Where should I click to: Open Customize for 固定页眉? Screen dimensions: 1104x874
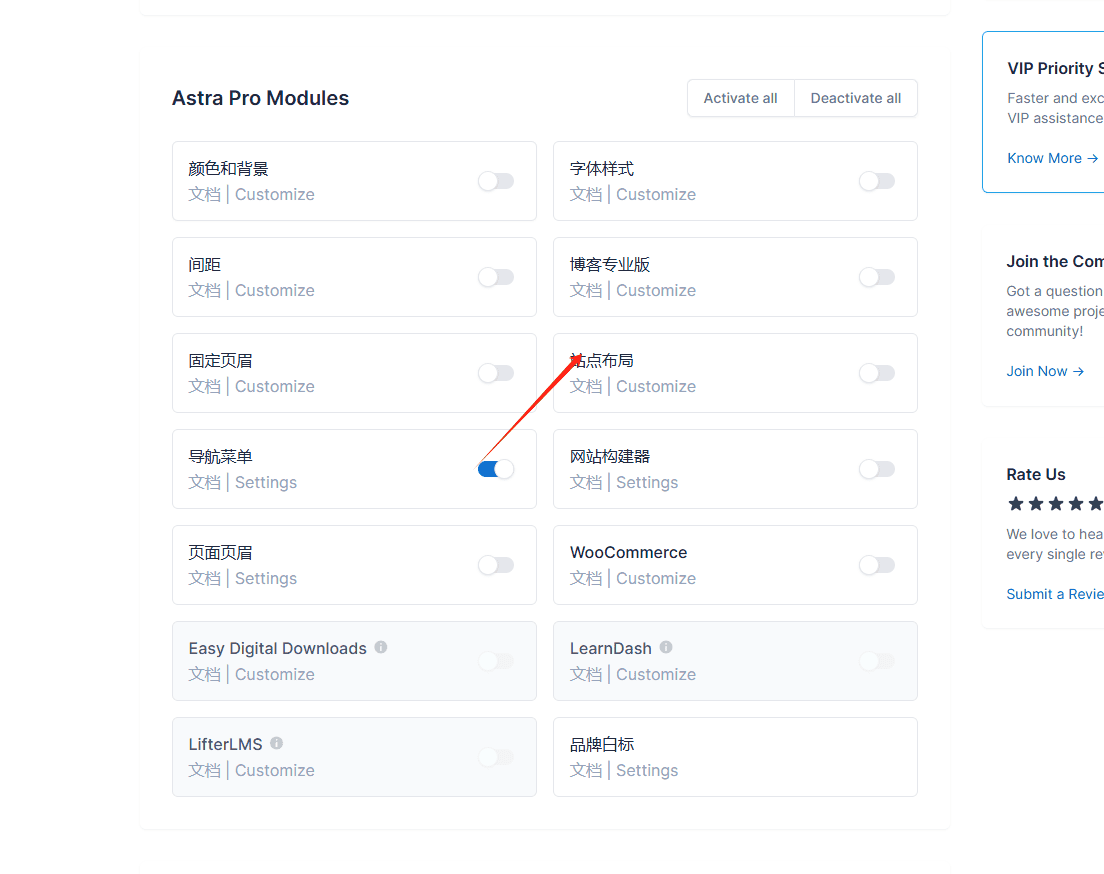point(275,386)
